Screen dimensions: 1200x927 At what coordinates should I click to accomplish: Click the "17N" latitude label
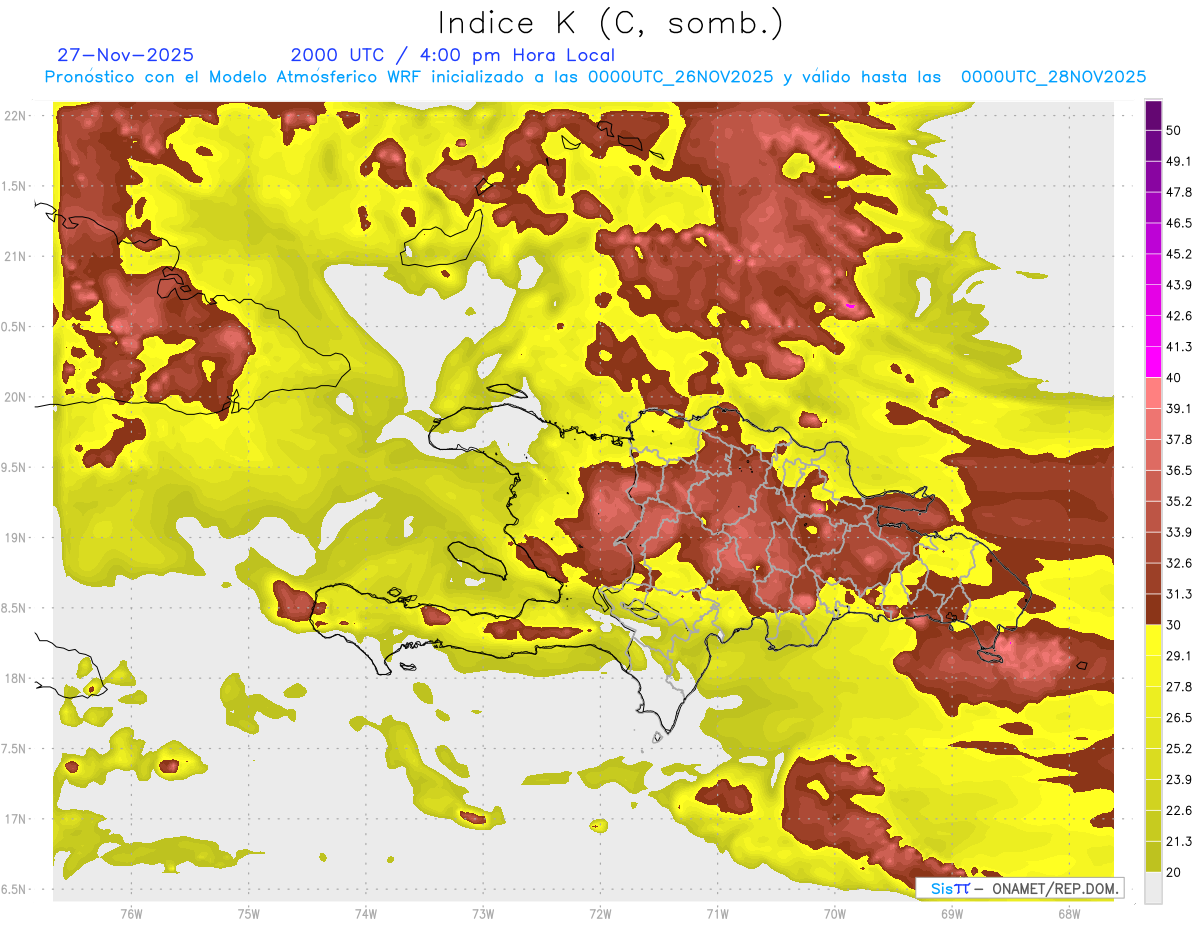[17, 818]
